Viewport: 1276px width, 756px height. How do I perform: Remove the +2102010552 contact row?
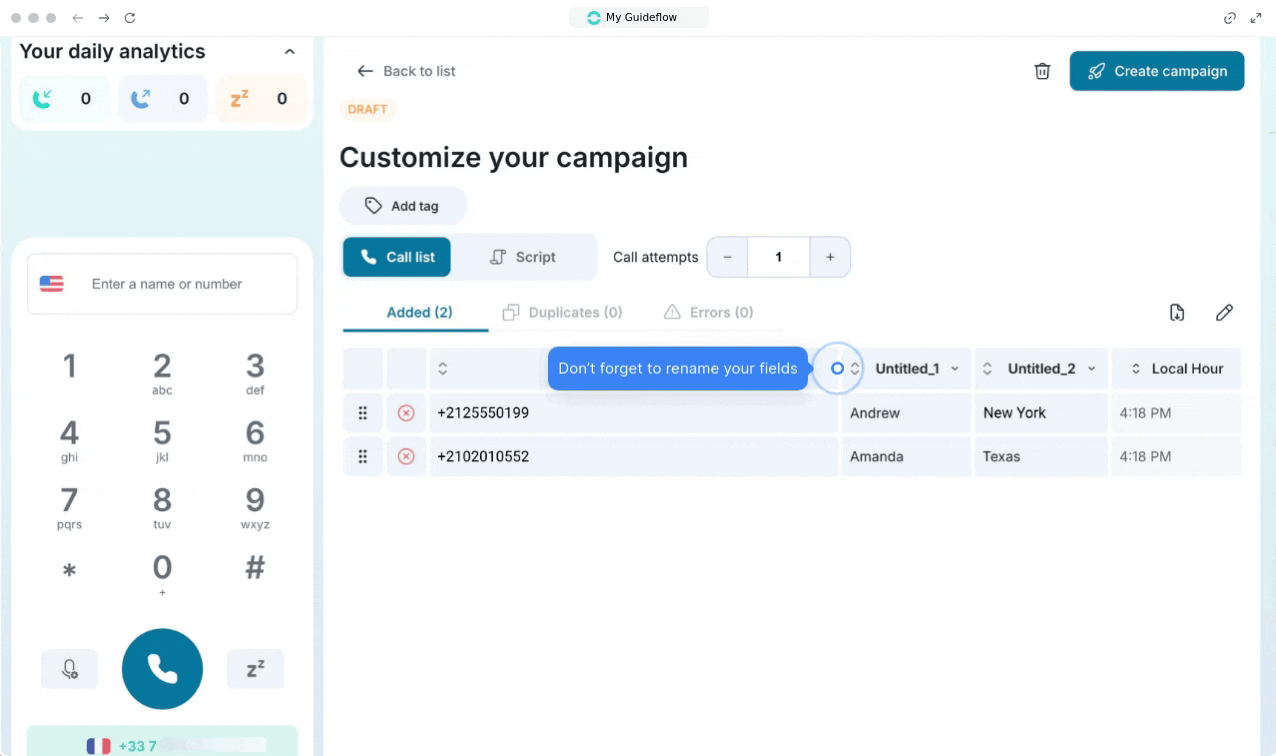point(406,457)
